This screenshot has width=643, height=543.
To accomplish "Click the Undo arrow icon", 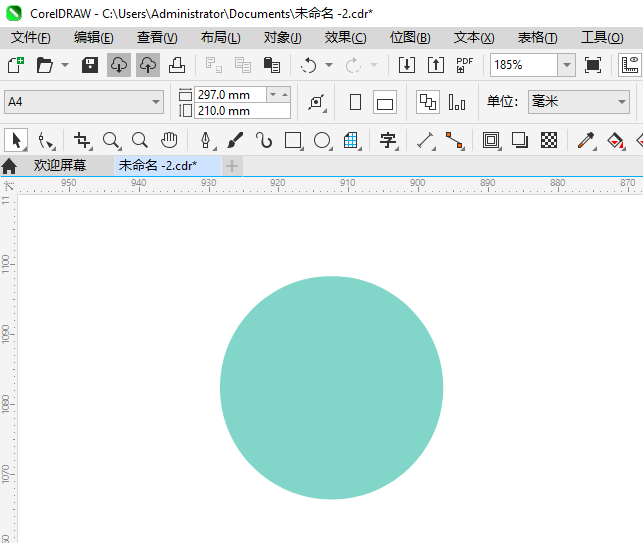I will pos(308,65).
